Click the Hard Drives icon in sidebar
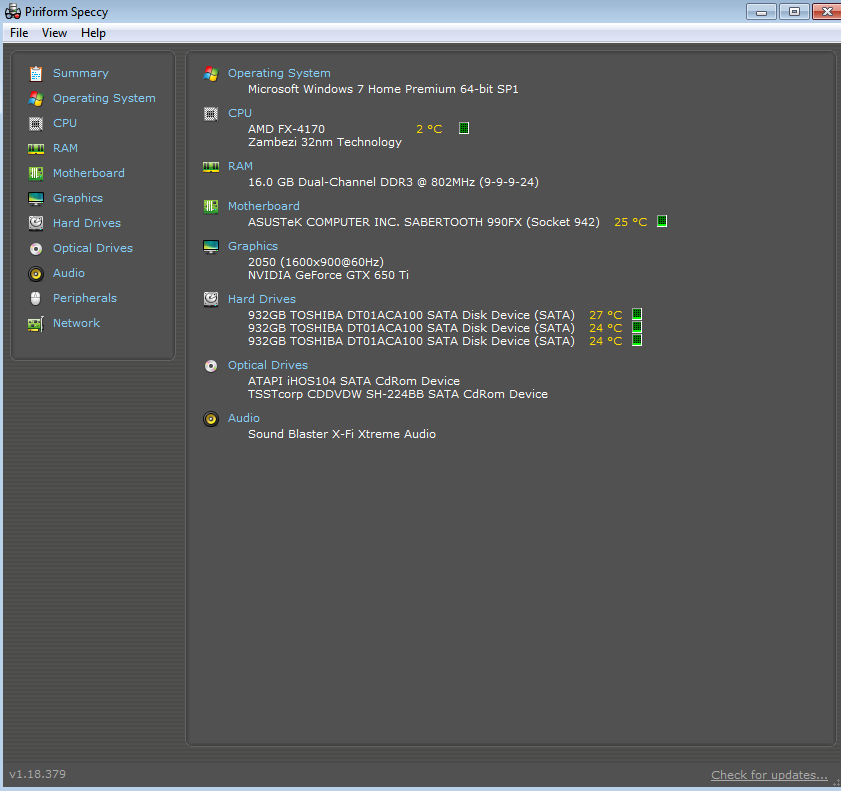Screen dimensions: 841x791 pos(36,223)
